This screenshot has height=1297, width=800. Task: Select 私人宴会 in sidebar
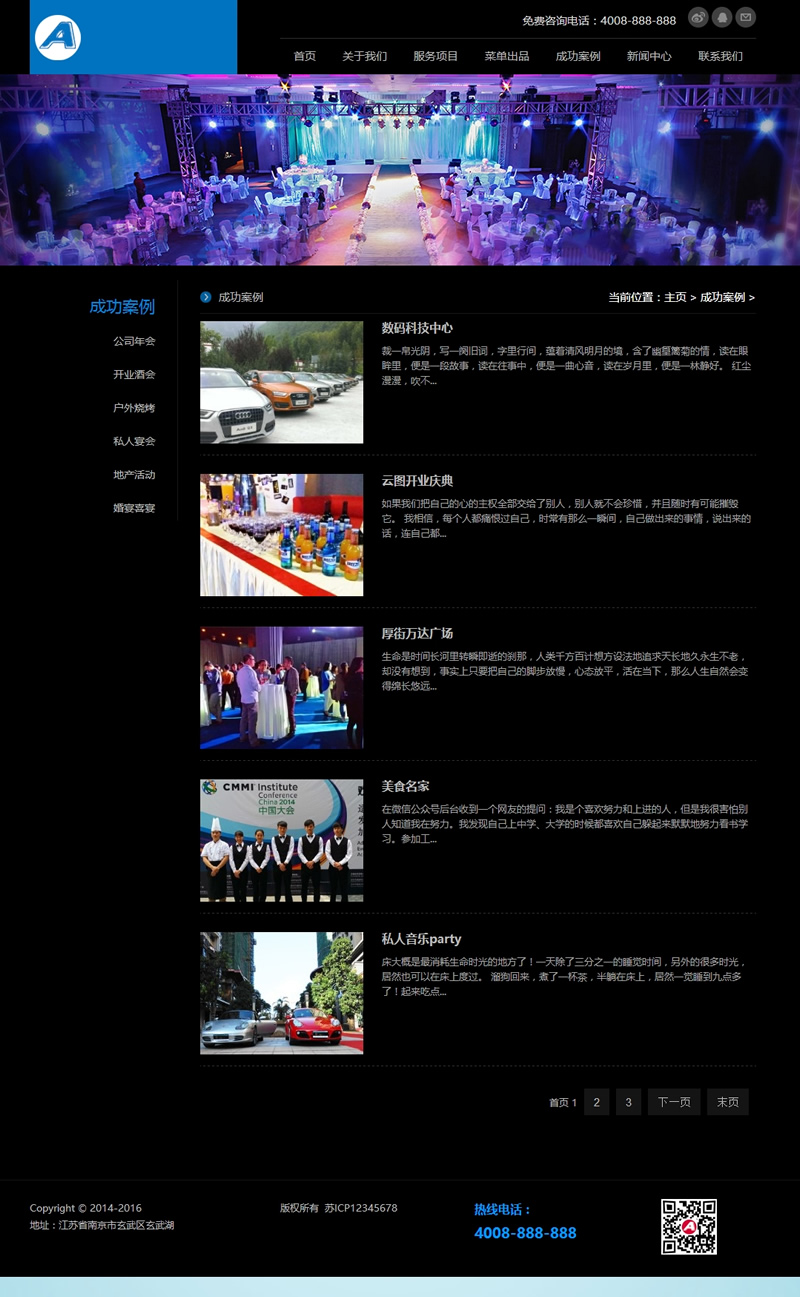pyautogui.click(x=134, y=441)
